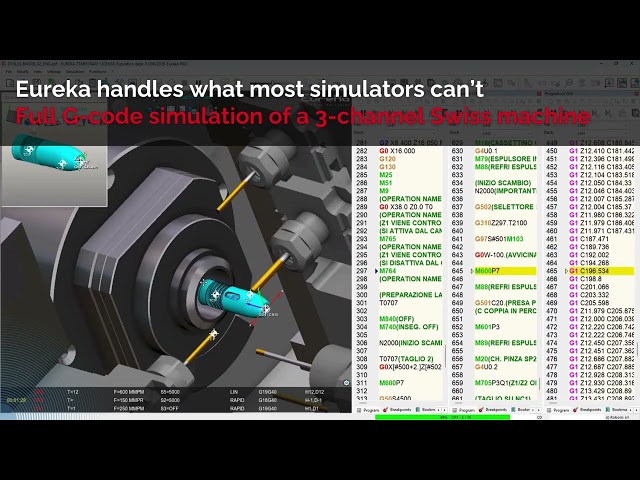This screenshot has width=640, height=480.
Task: Click status value S3=OFF
Action: (x=170, y=408)
